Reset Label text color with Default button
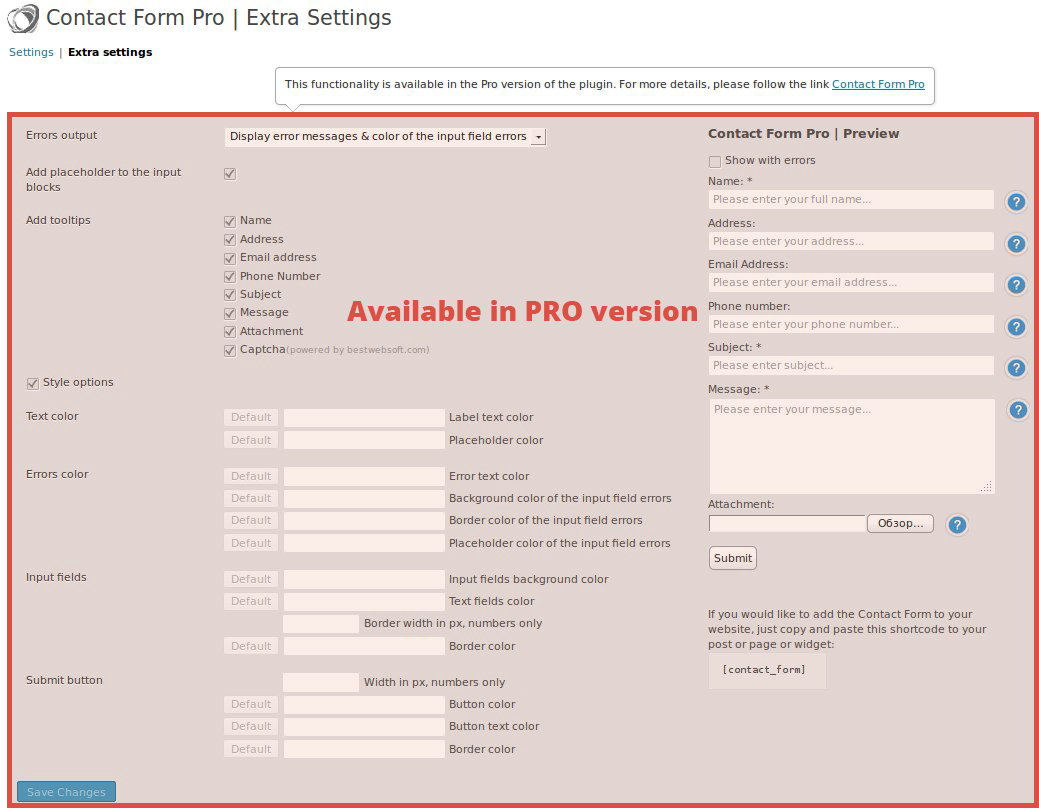This screenshot has height=808, width=1039. point(250,418)
